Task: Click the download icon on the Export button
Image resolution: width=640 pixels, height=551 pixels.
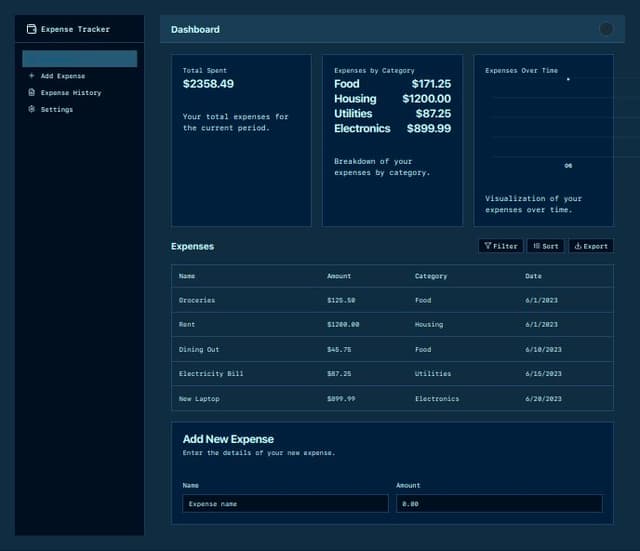Action: (578, 246)
